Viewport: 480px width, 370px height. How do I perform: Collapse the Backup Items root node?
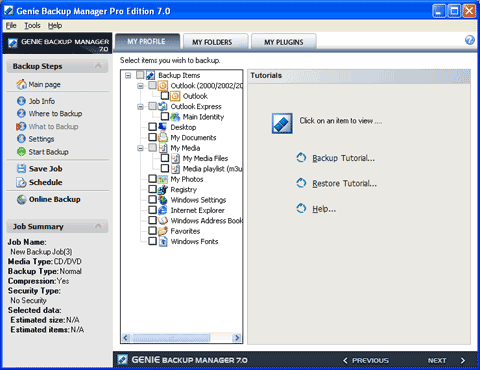click(x=128, y=76)
